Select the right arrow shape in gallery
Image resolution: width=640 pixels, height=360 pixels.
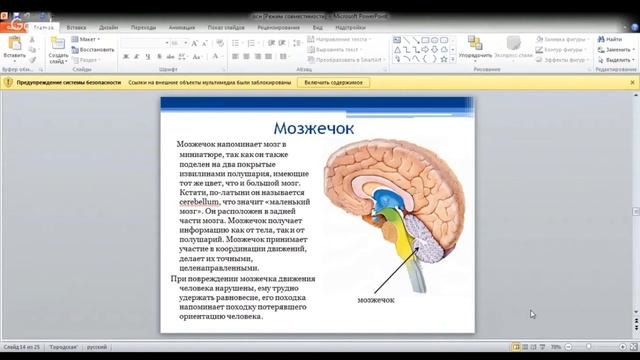point(425,49)
